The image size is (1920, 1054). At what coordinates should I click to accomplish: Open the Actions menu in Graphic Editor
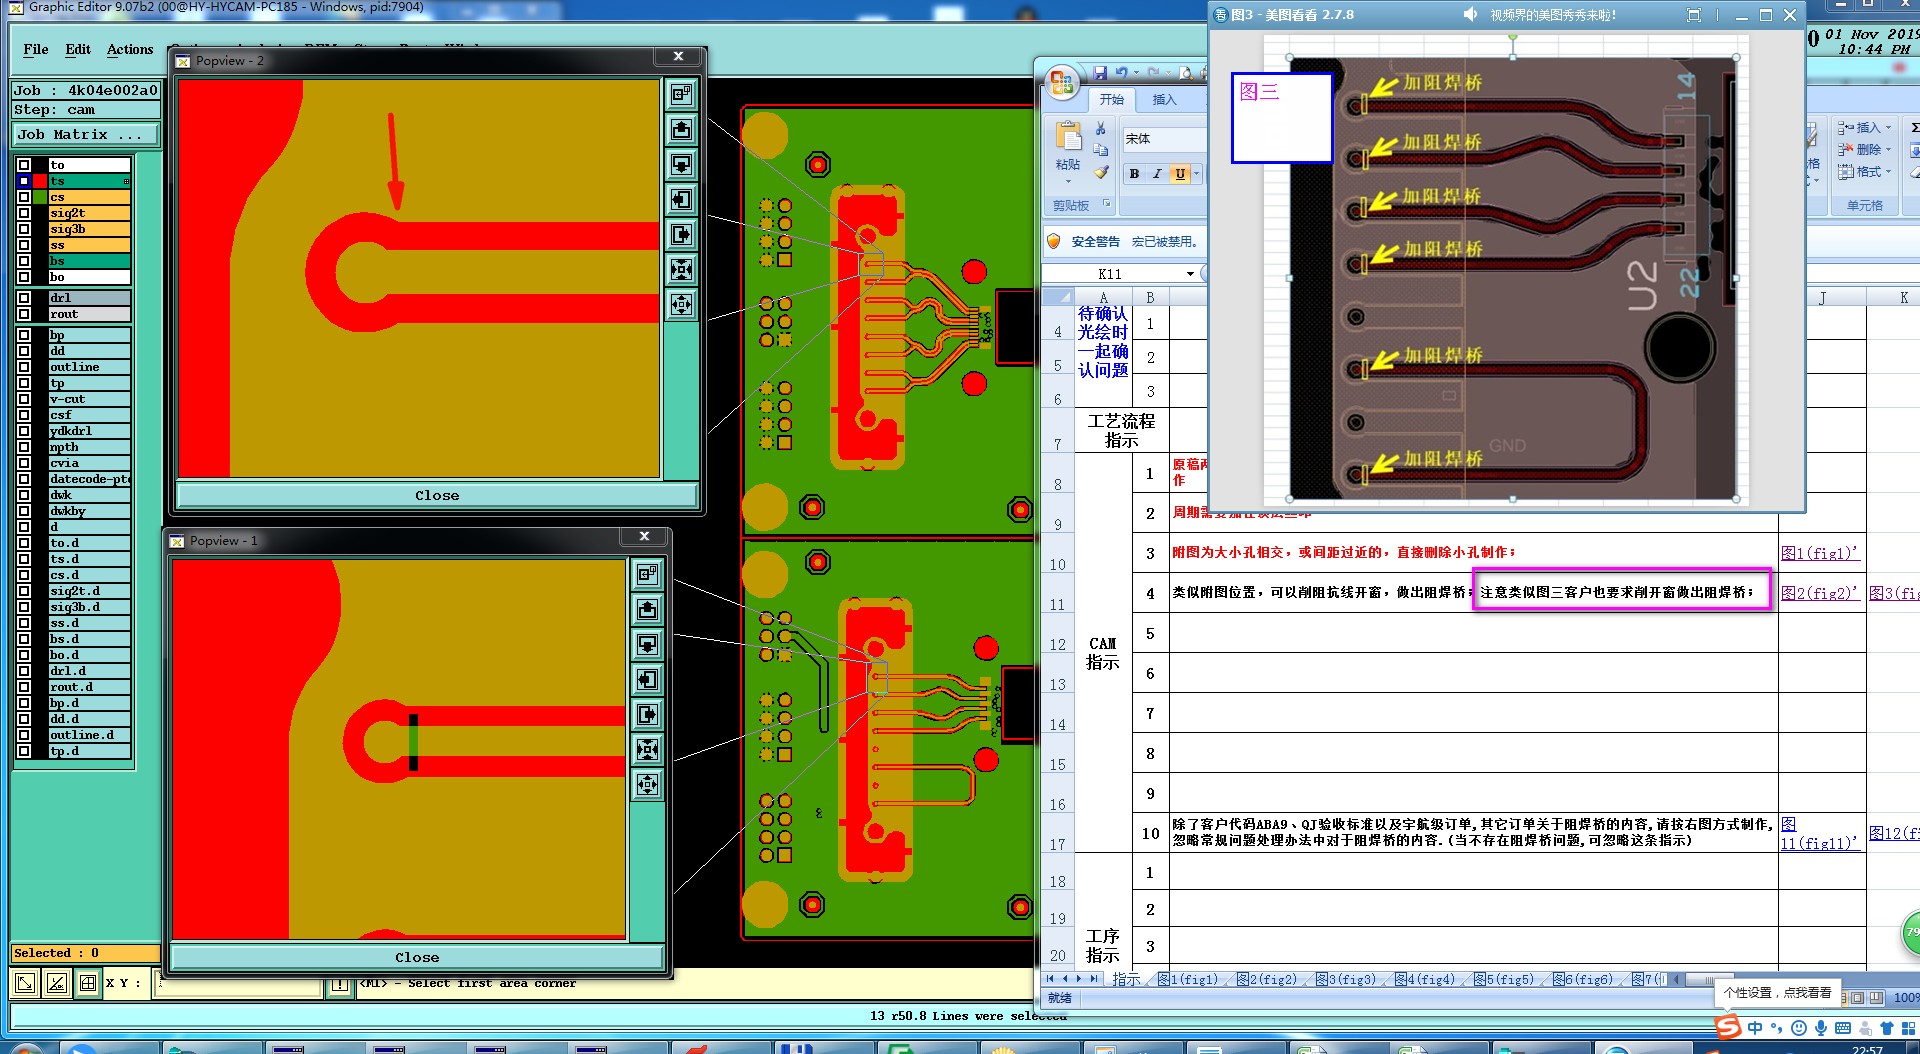130,49
